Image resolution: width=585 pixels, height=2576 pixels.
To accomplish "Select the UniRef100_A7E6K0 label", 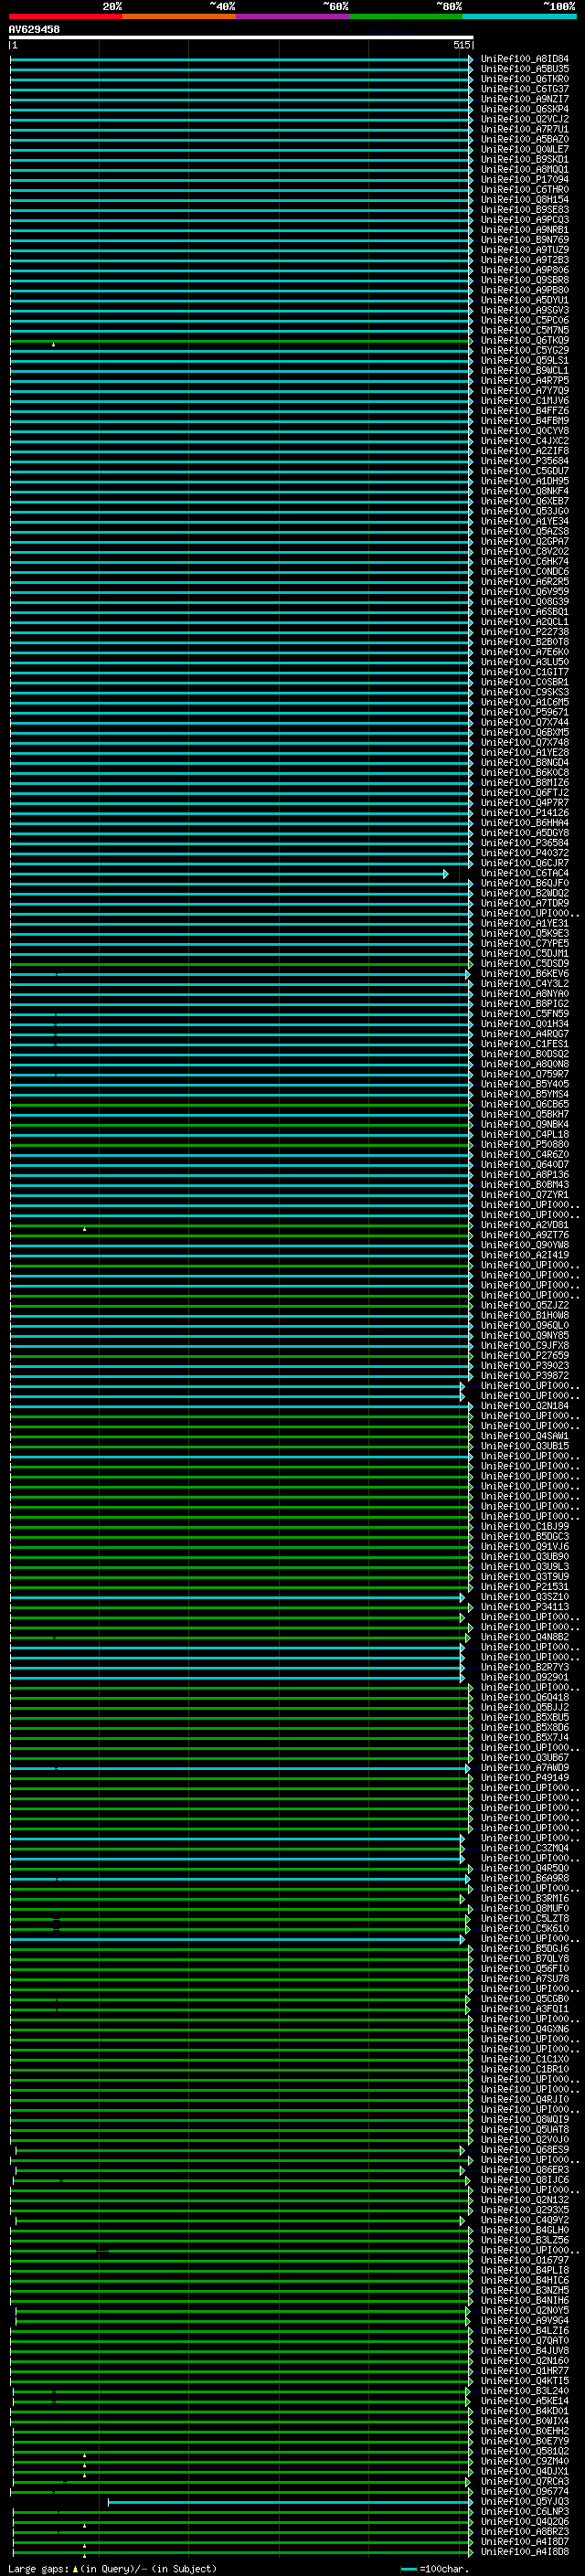I will [x=525, y=652].
